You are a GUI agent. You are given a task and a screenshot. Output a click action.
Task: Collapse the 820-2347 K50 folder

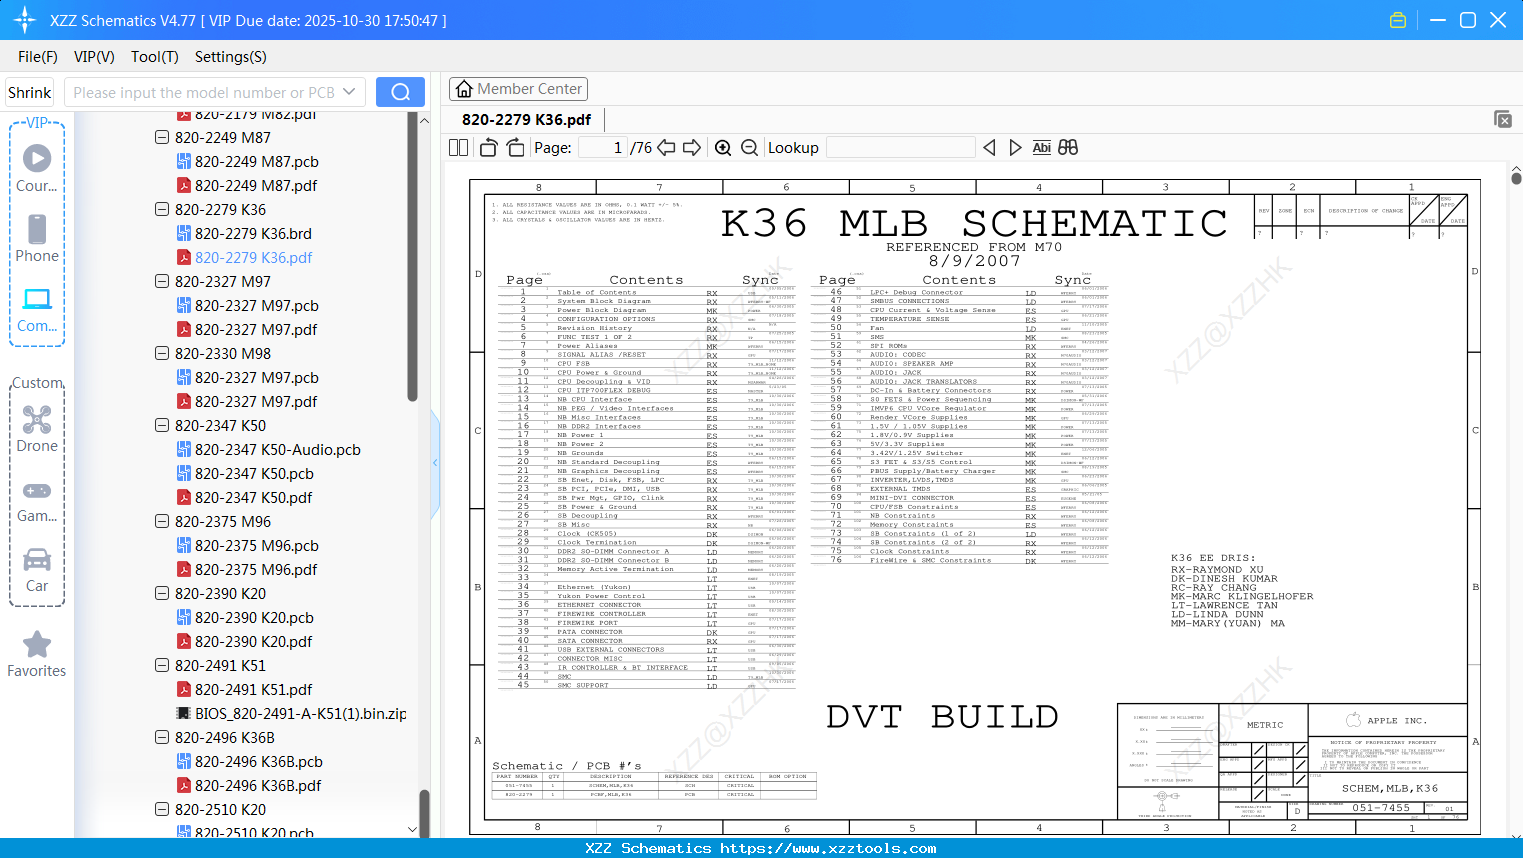click(162, 425)
